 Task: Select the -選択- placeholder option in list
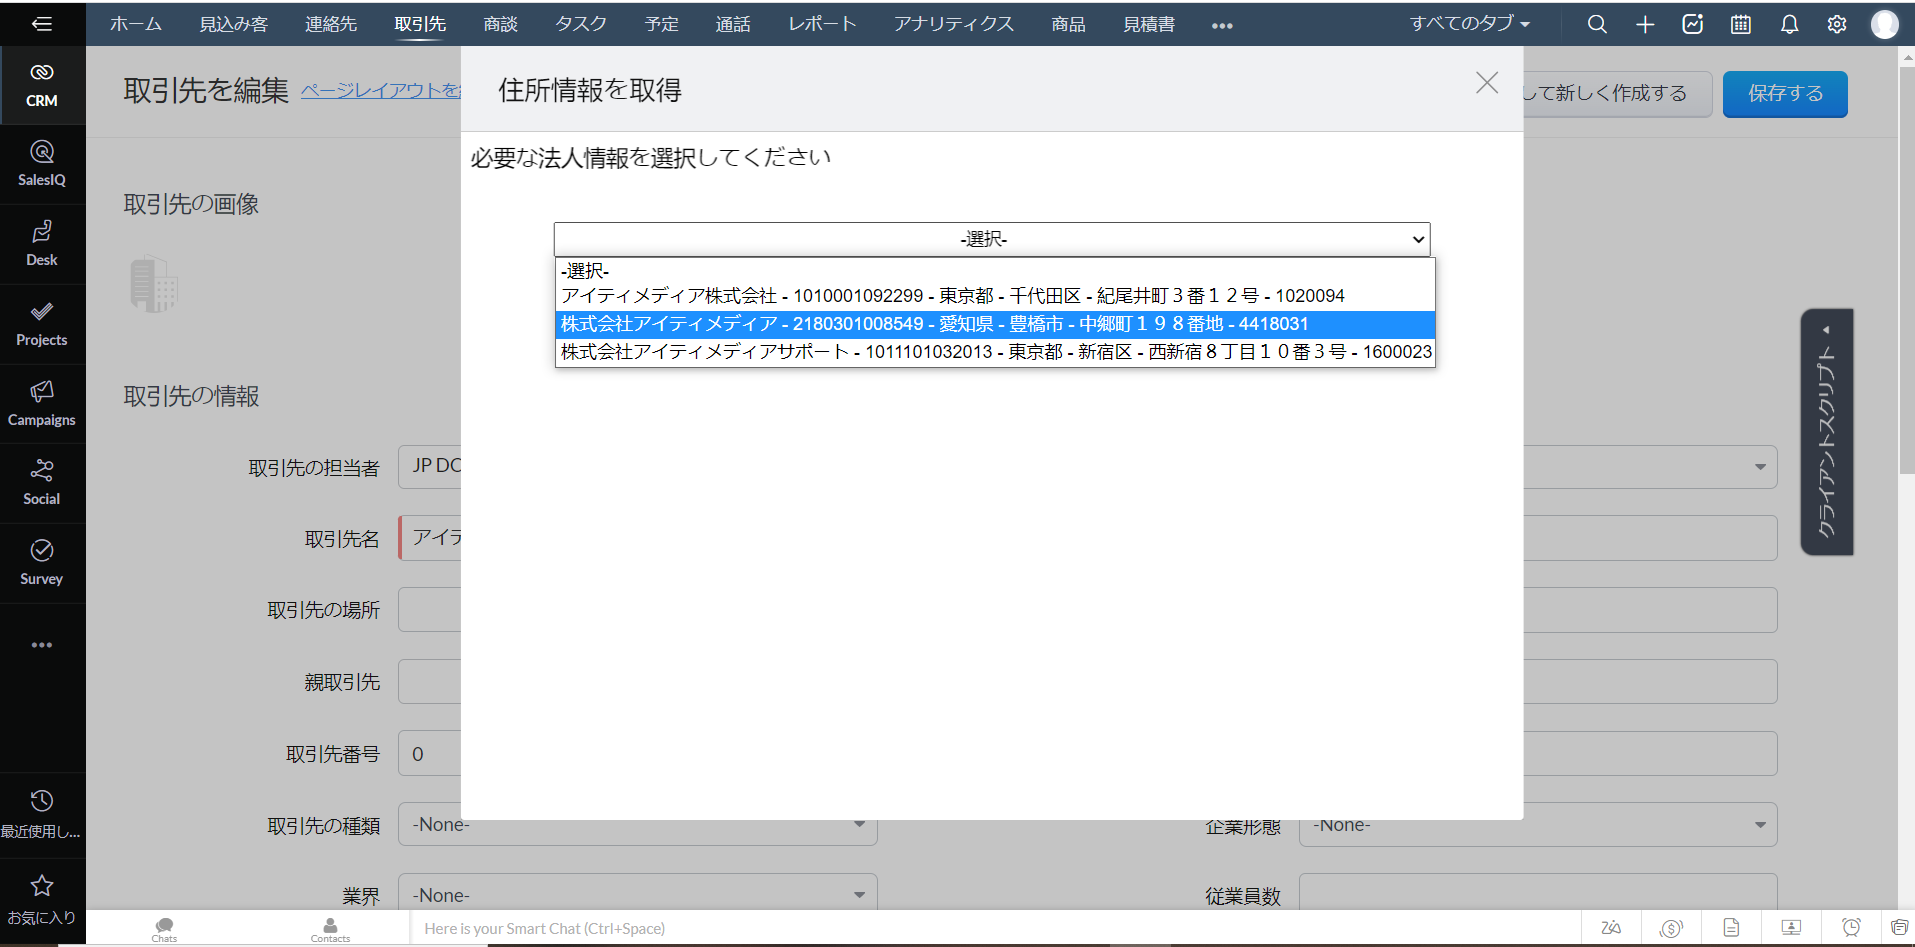coord(995,271)
